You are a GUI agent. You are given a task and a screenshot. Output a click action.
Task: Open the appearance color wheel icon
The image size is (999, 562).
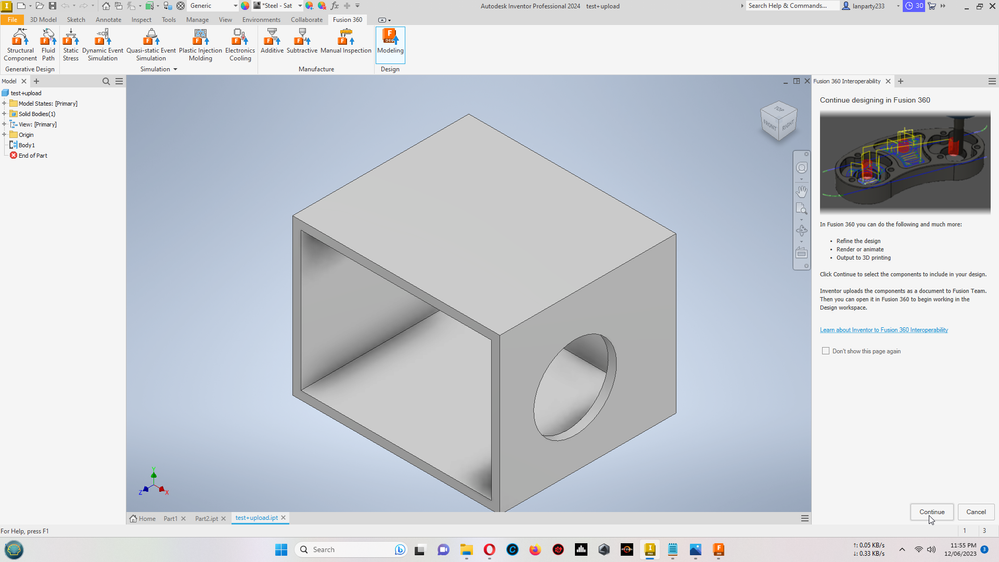245,6
